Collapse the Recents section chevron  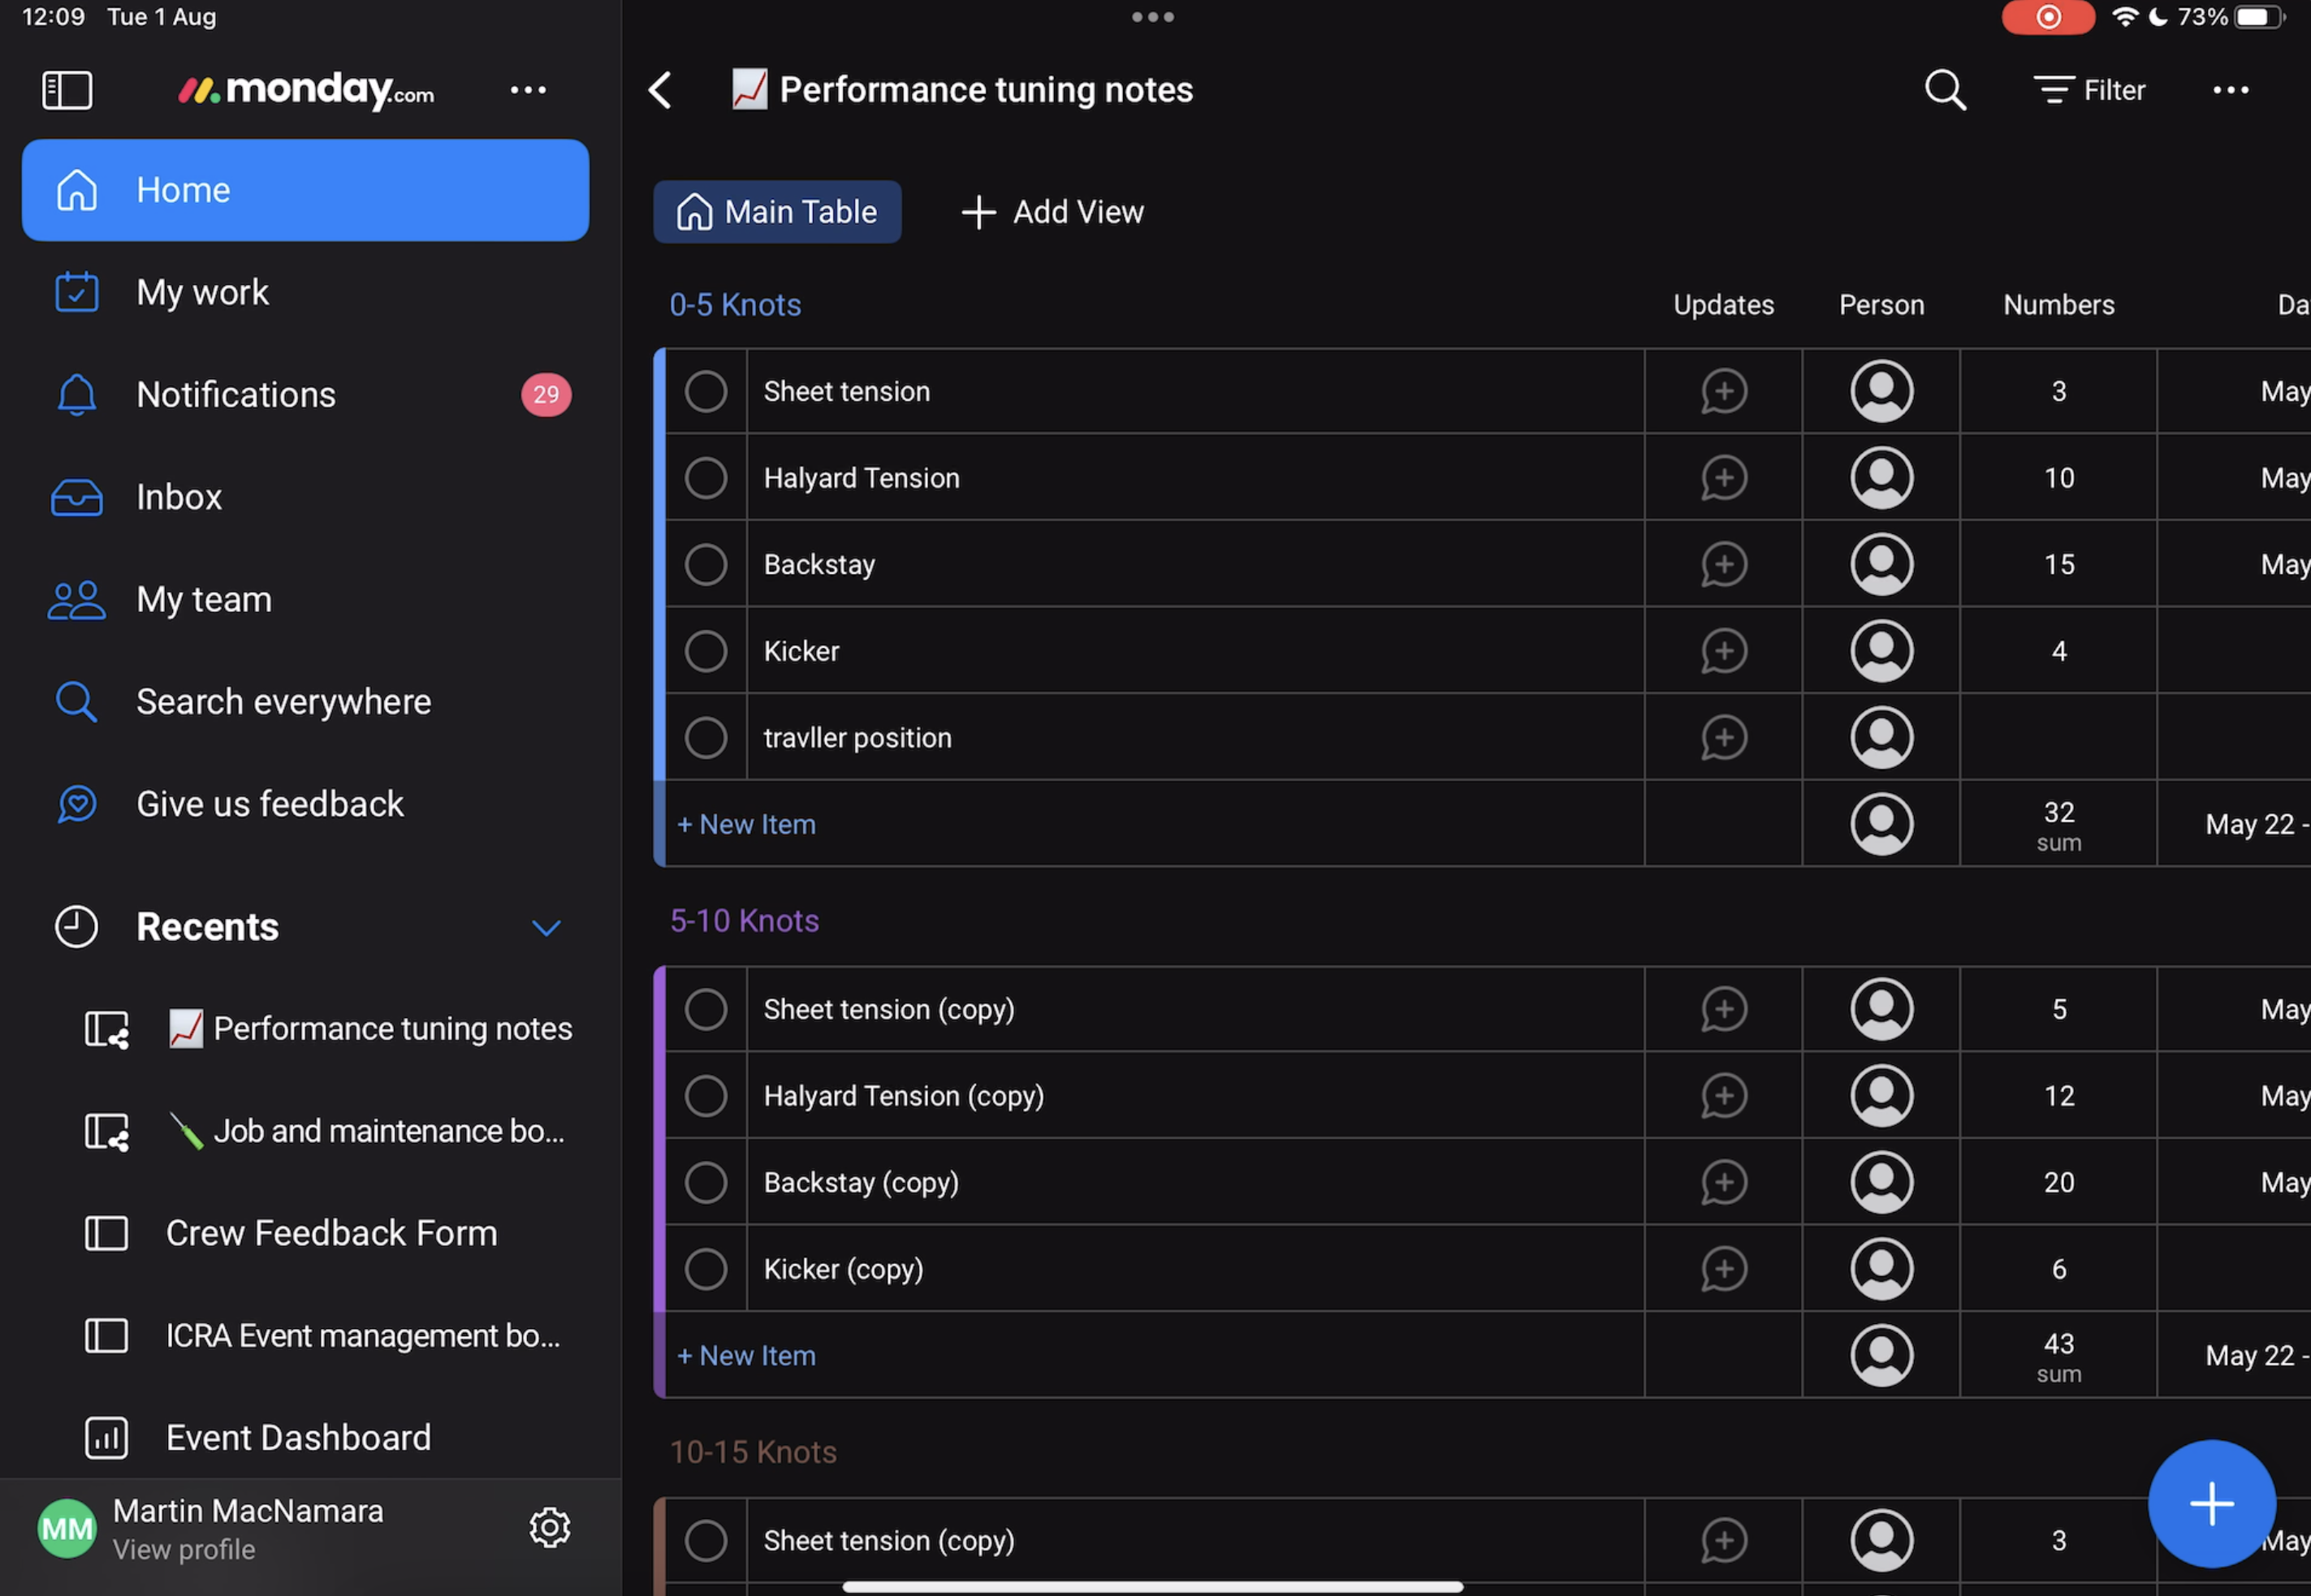(546, 927)
